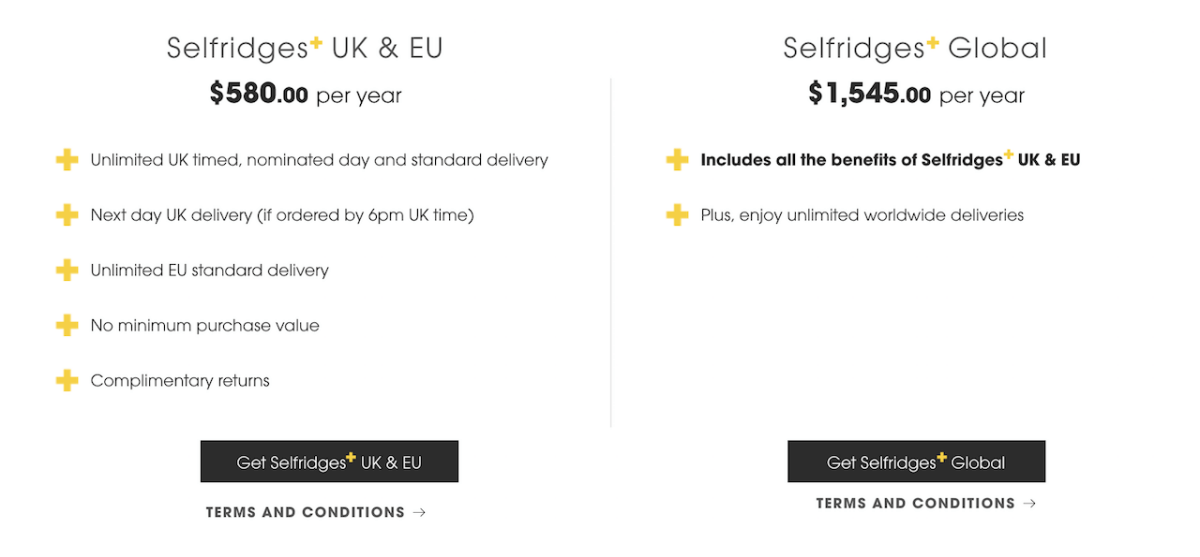Click the $580.00 per year price

pyautogui.click(x=305, y=95)
